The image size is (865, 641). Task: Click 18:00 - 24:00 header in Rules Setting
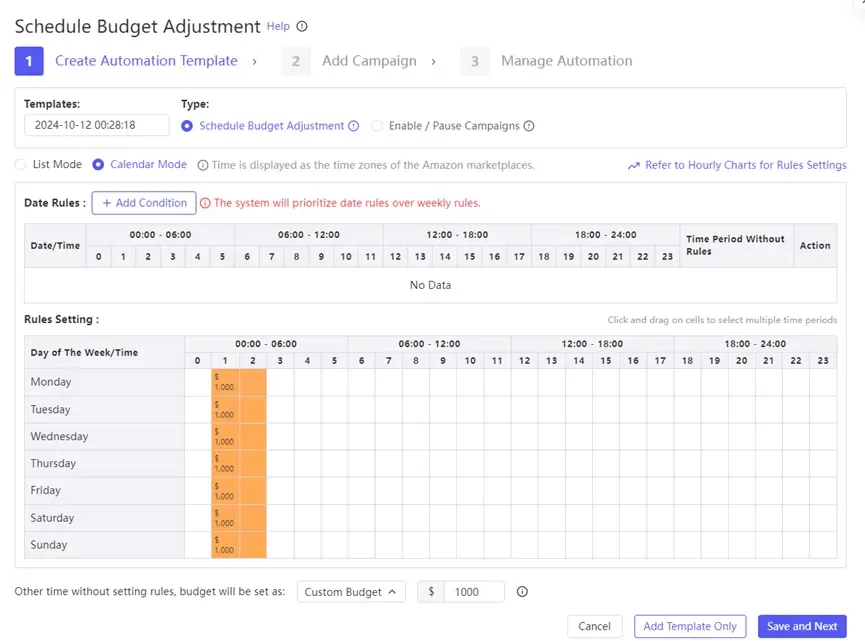pyautogui.click(x=755, y=344)
